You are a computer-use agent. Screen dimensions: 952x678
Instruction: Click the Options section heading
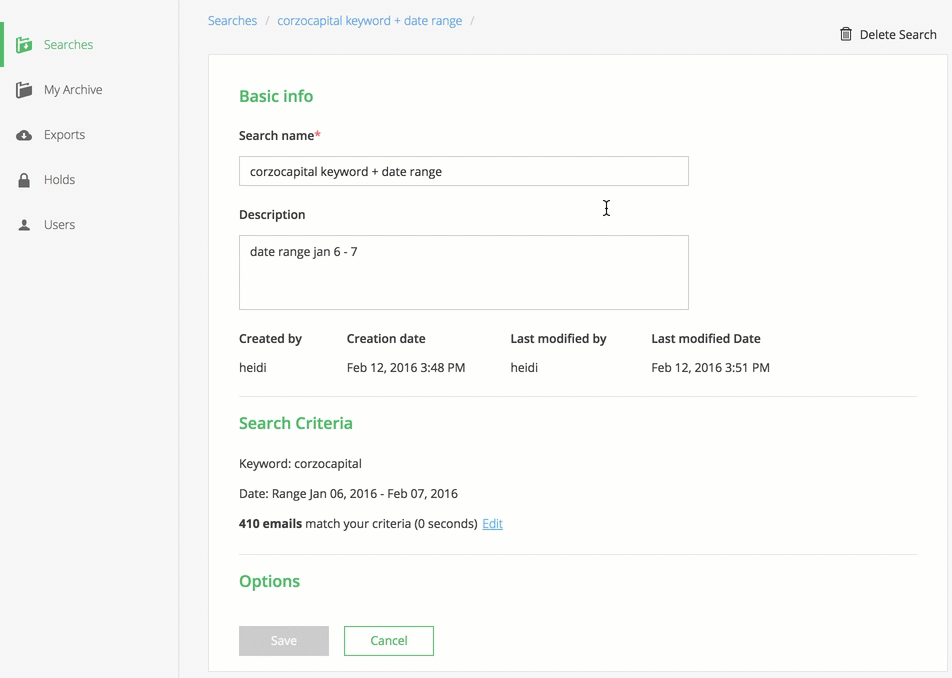tap(269, 581)
